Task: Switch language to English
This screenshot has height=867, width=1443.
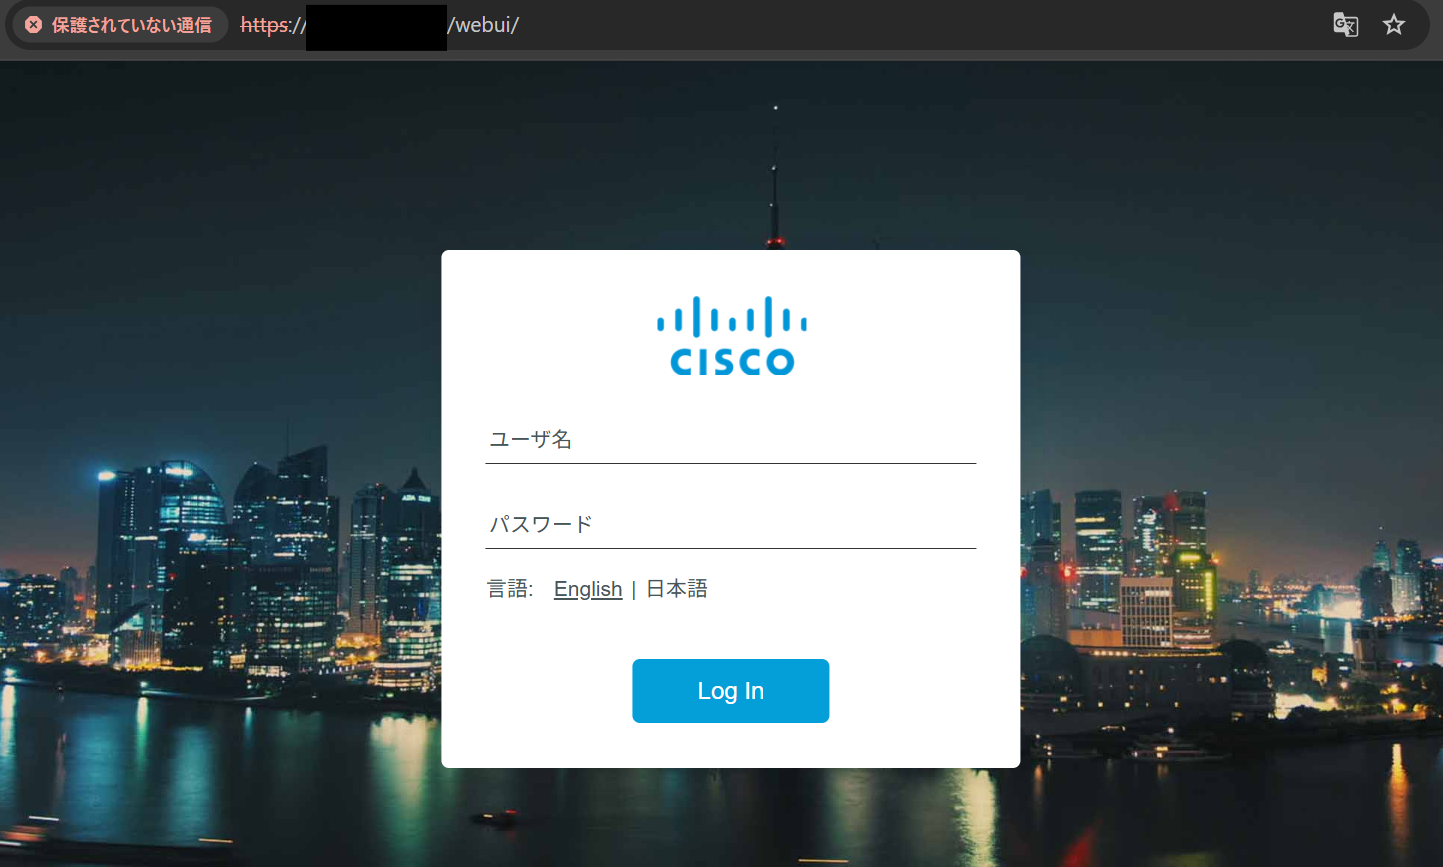Action: 588,589
